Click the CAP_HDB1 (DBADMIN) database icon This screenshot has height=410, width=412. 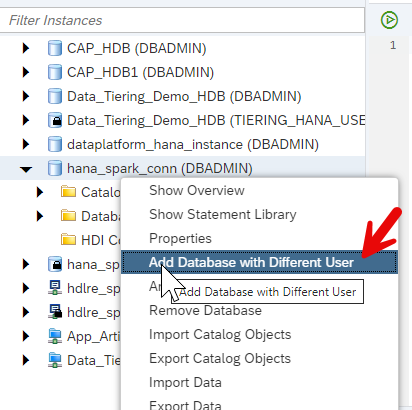(x=55, y=72)
